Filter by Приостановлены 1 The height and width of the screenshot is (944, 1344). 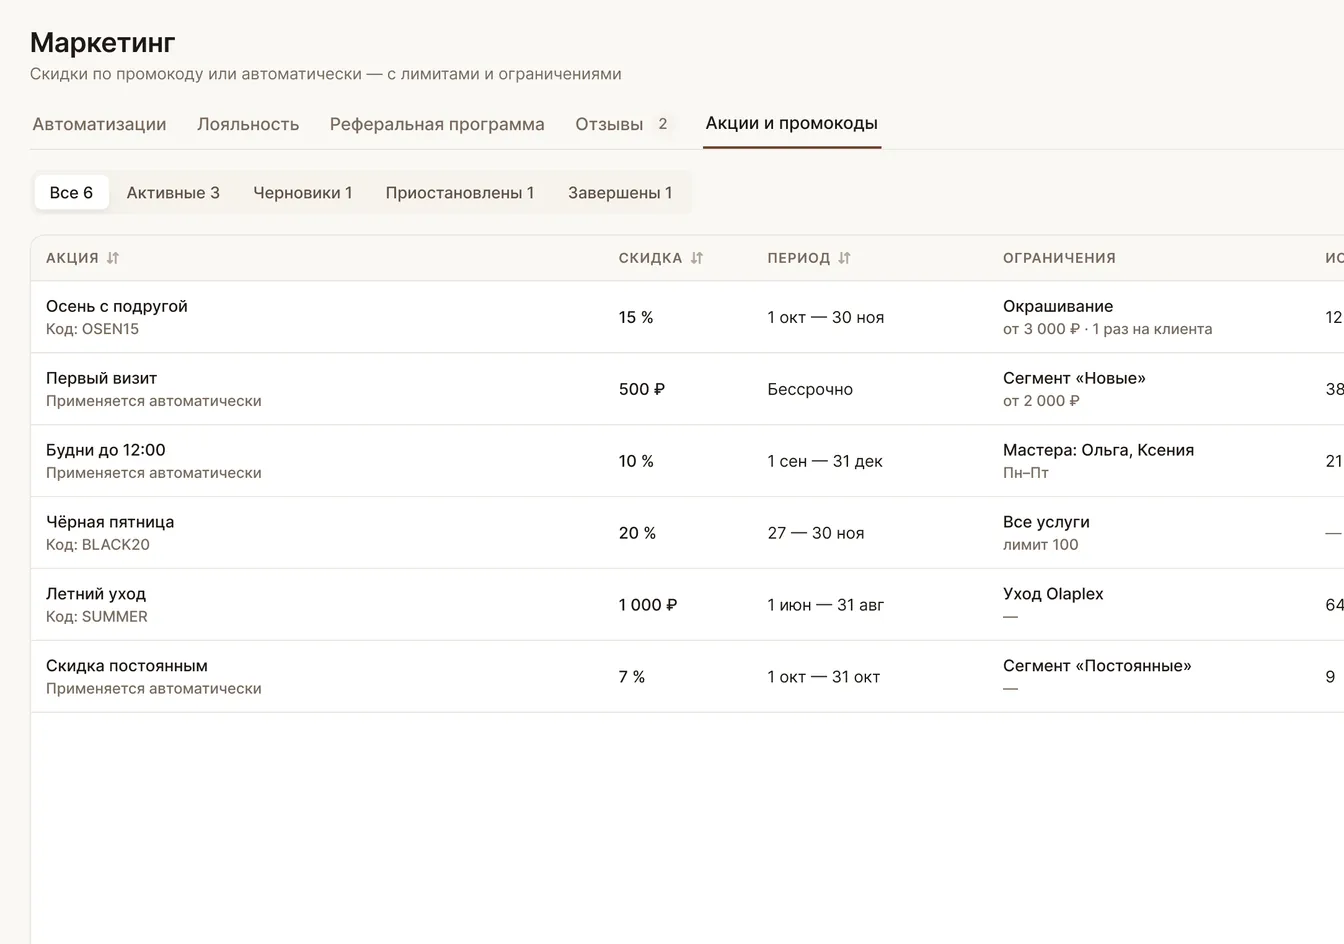point(460,192)
